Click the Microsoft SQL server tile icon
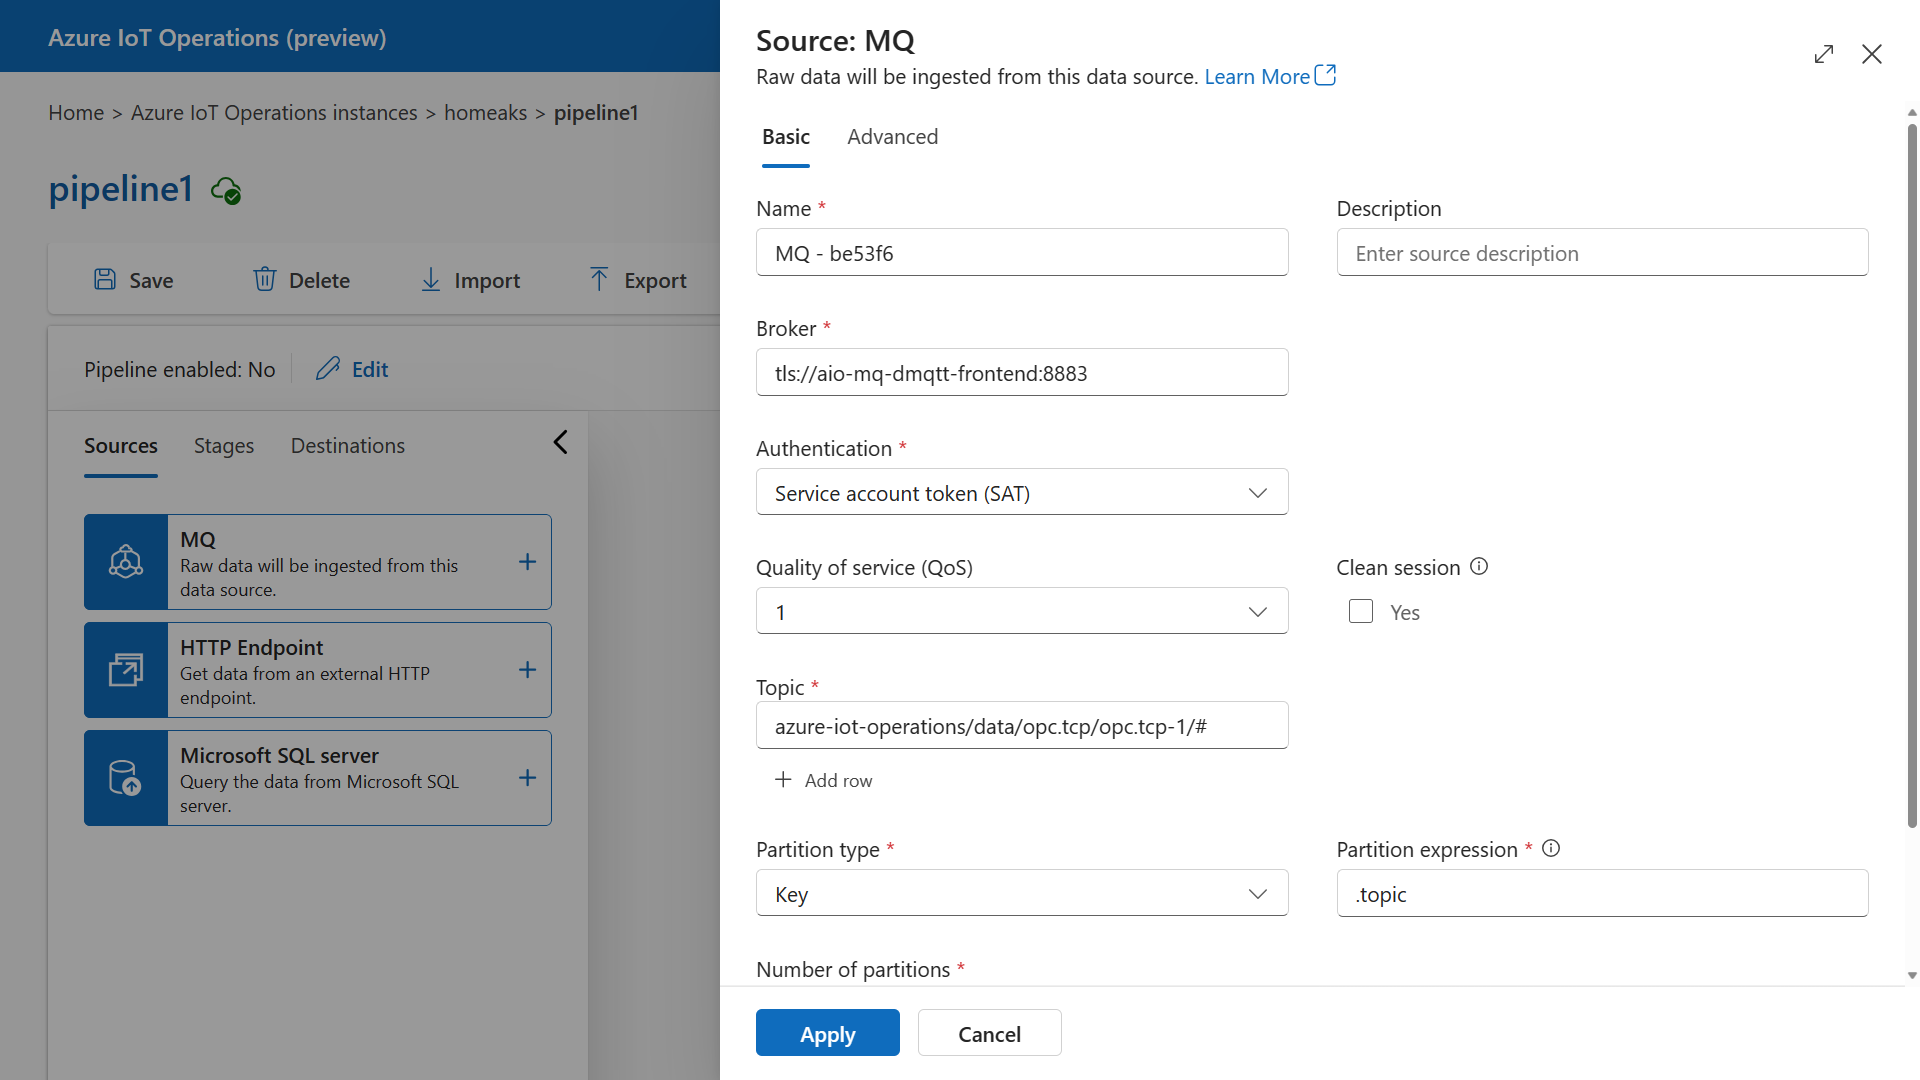 [x=126, y=778]
